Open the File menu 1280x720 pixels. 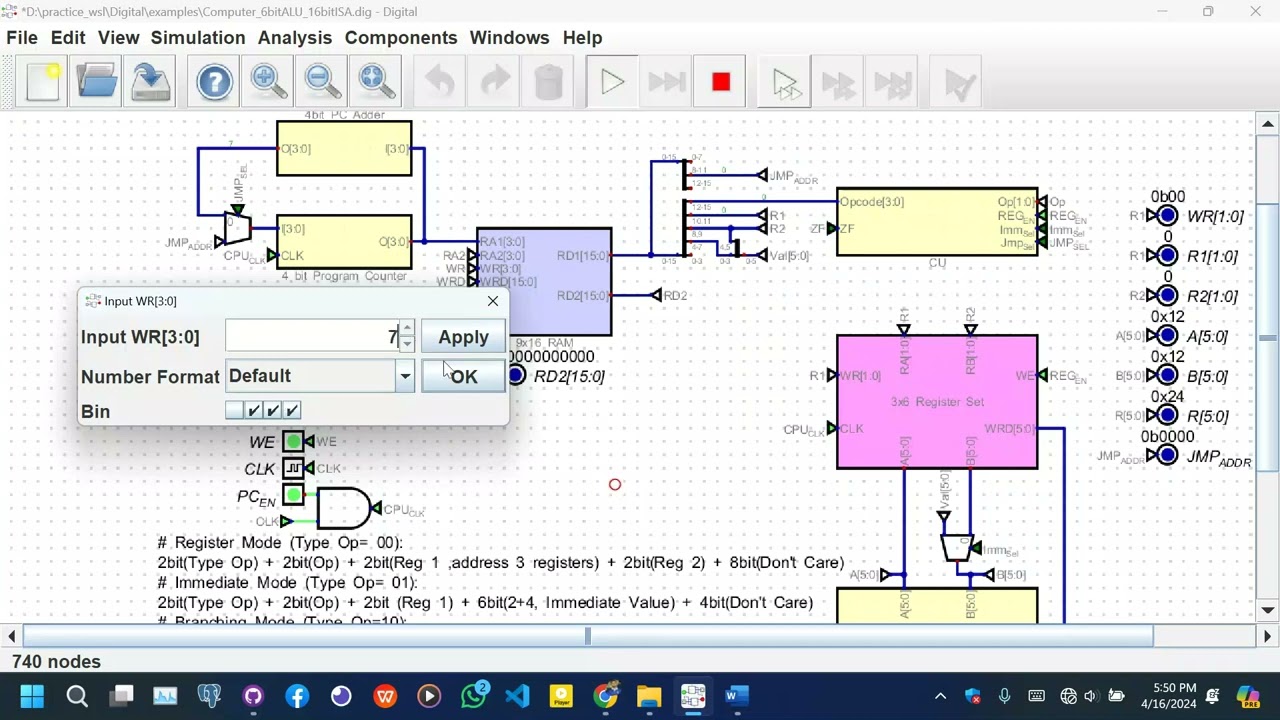pyautogui.click(x=22, y=37)
